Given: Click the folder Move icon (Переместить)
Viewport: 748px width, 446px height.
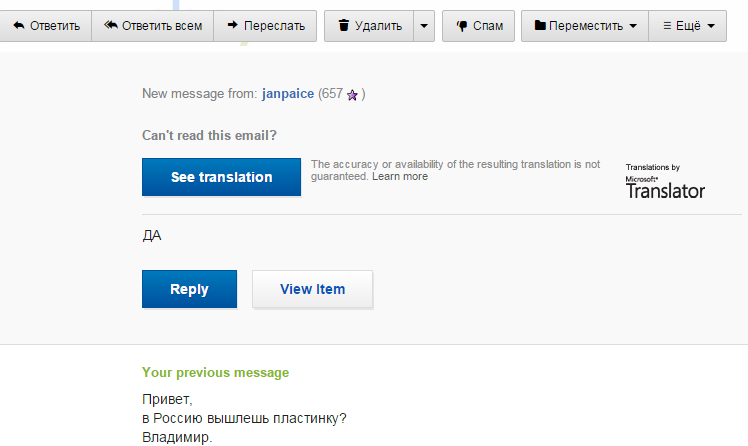Looking at the screenshot, I should [540, 26].
